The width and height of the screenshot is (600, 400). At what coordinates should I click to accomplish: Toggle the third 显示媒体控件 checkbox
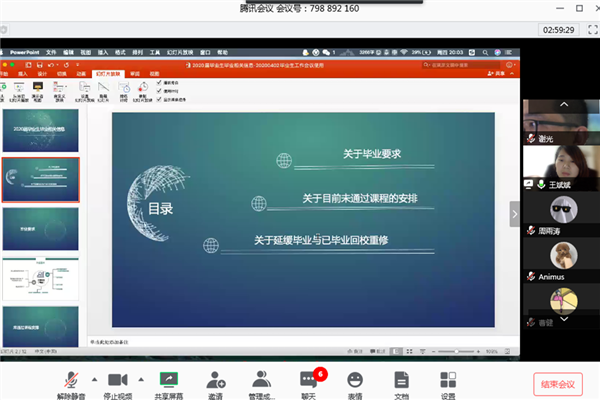pos(159,99)
